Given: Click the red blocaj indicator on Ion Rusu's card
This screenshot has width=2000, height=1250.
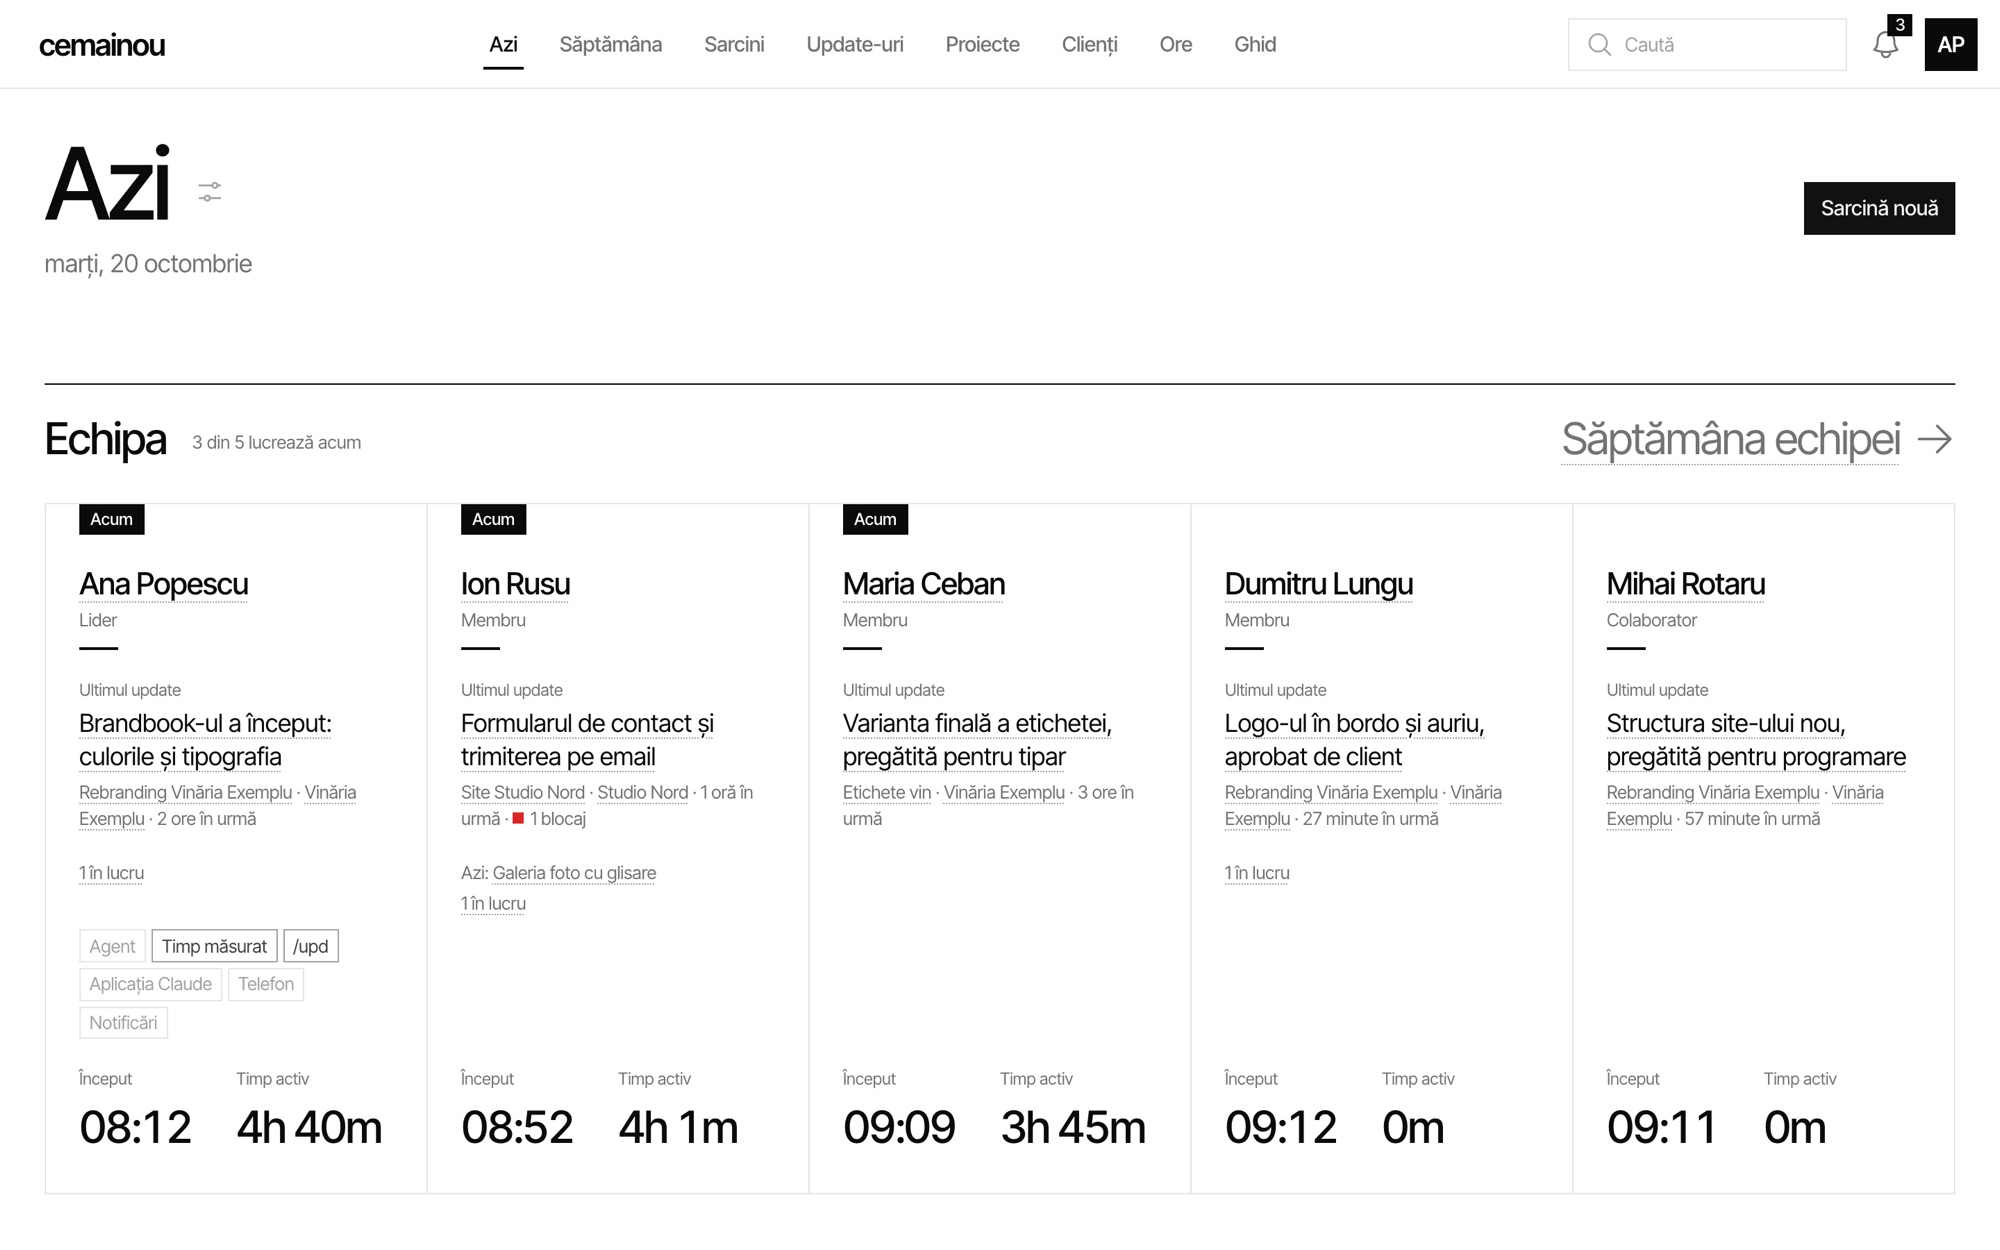Looking at the screenshot, I should pyautogui.click(x=518, y=818).
